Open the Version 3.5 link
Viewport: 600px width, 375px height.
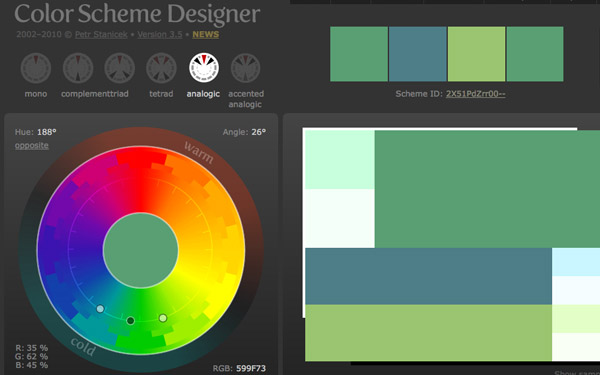pos(160,34)
